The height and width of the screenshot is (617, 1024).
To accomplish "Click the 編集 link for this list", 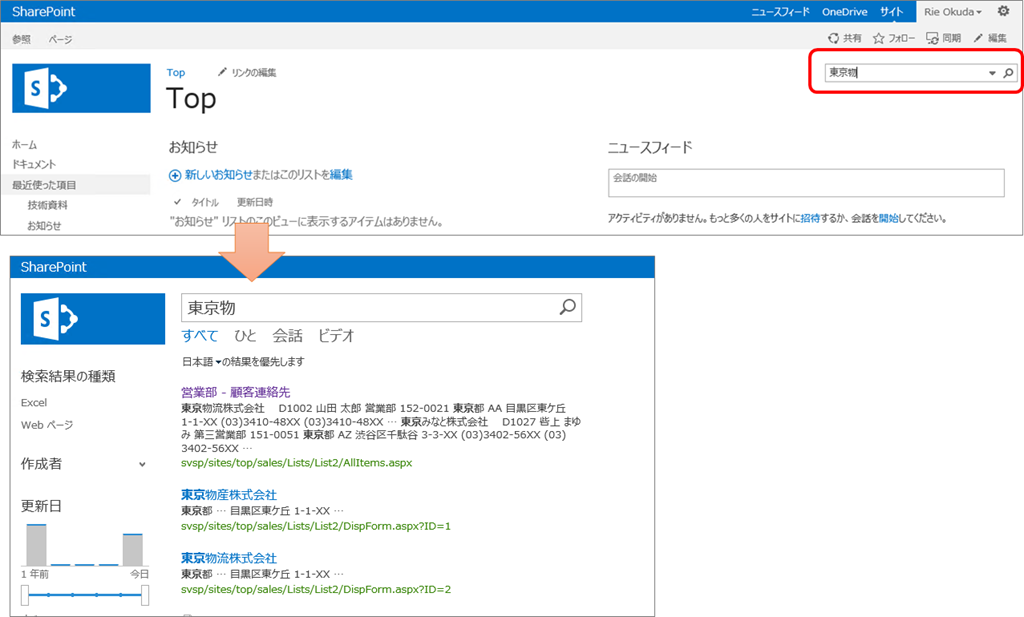I will (x=341, y=175).
